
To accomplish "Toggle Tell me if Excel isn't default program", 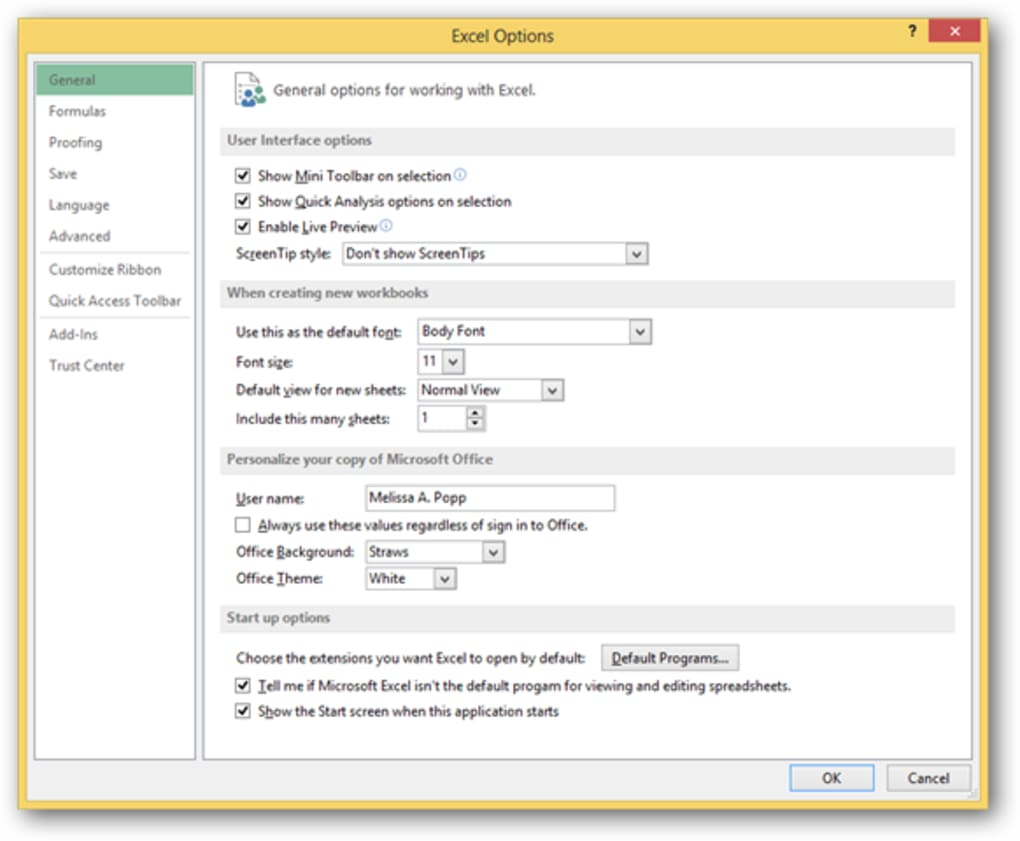I will [x=243, y=686].
